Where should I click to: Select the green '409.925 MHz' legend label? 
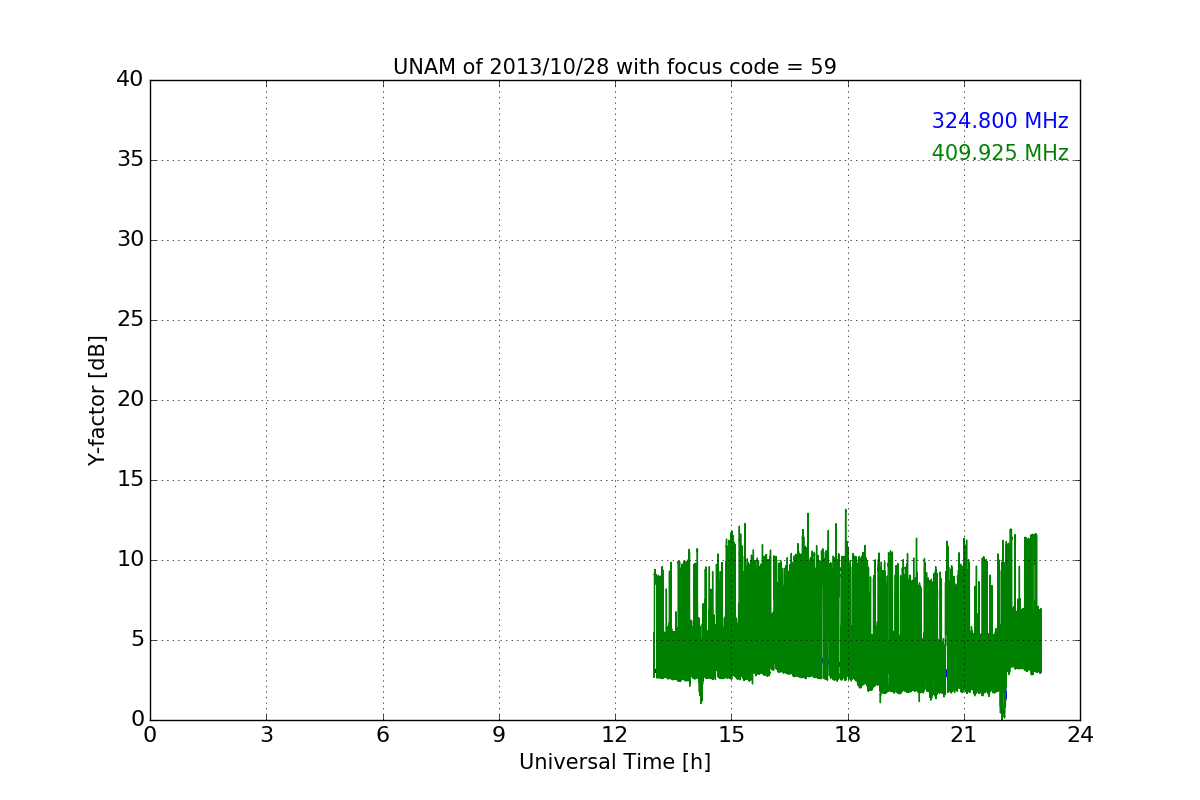click(1000, 153)
